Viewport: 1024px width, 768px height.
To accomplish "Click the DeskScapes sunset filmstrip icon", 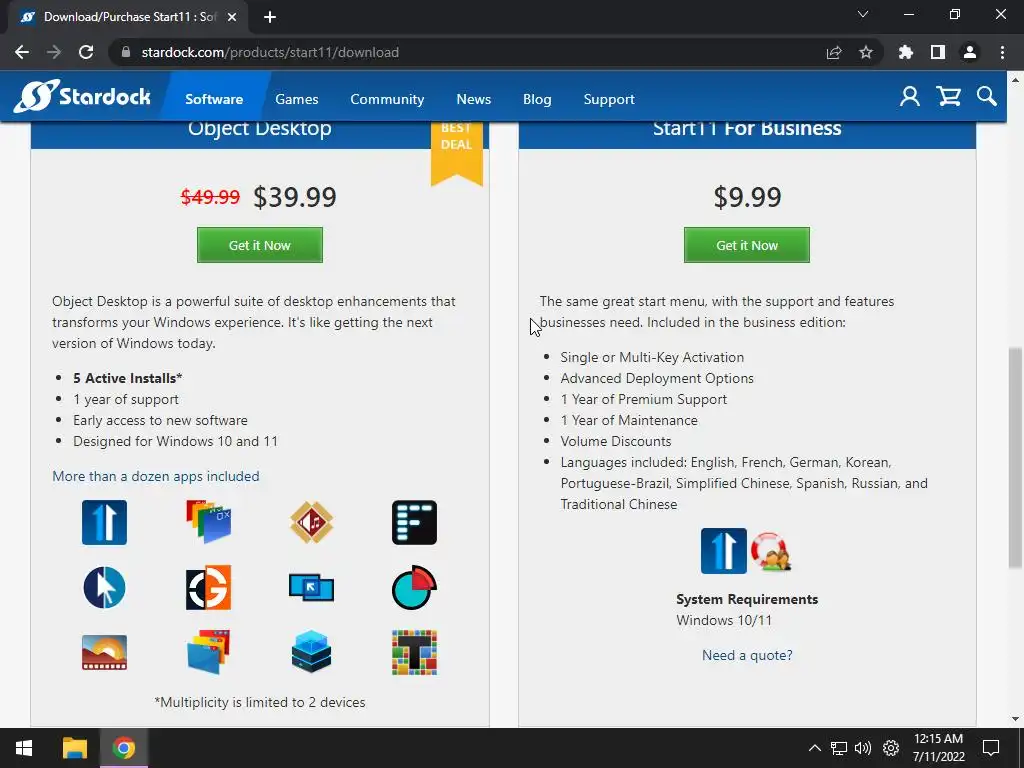I will (x=104, y=652).
